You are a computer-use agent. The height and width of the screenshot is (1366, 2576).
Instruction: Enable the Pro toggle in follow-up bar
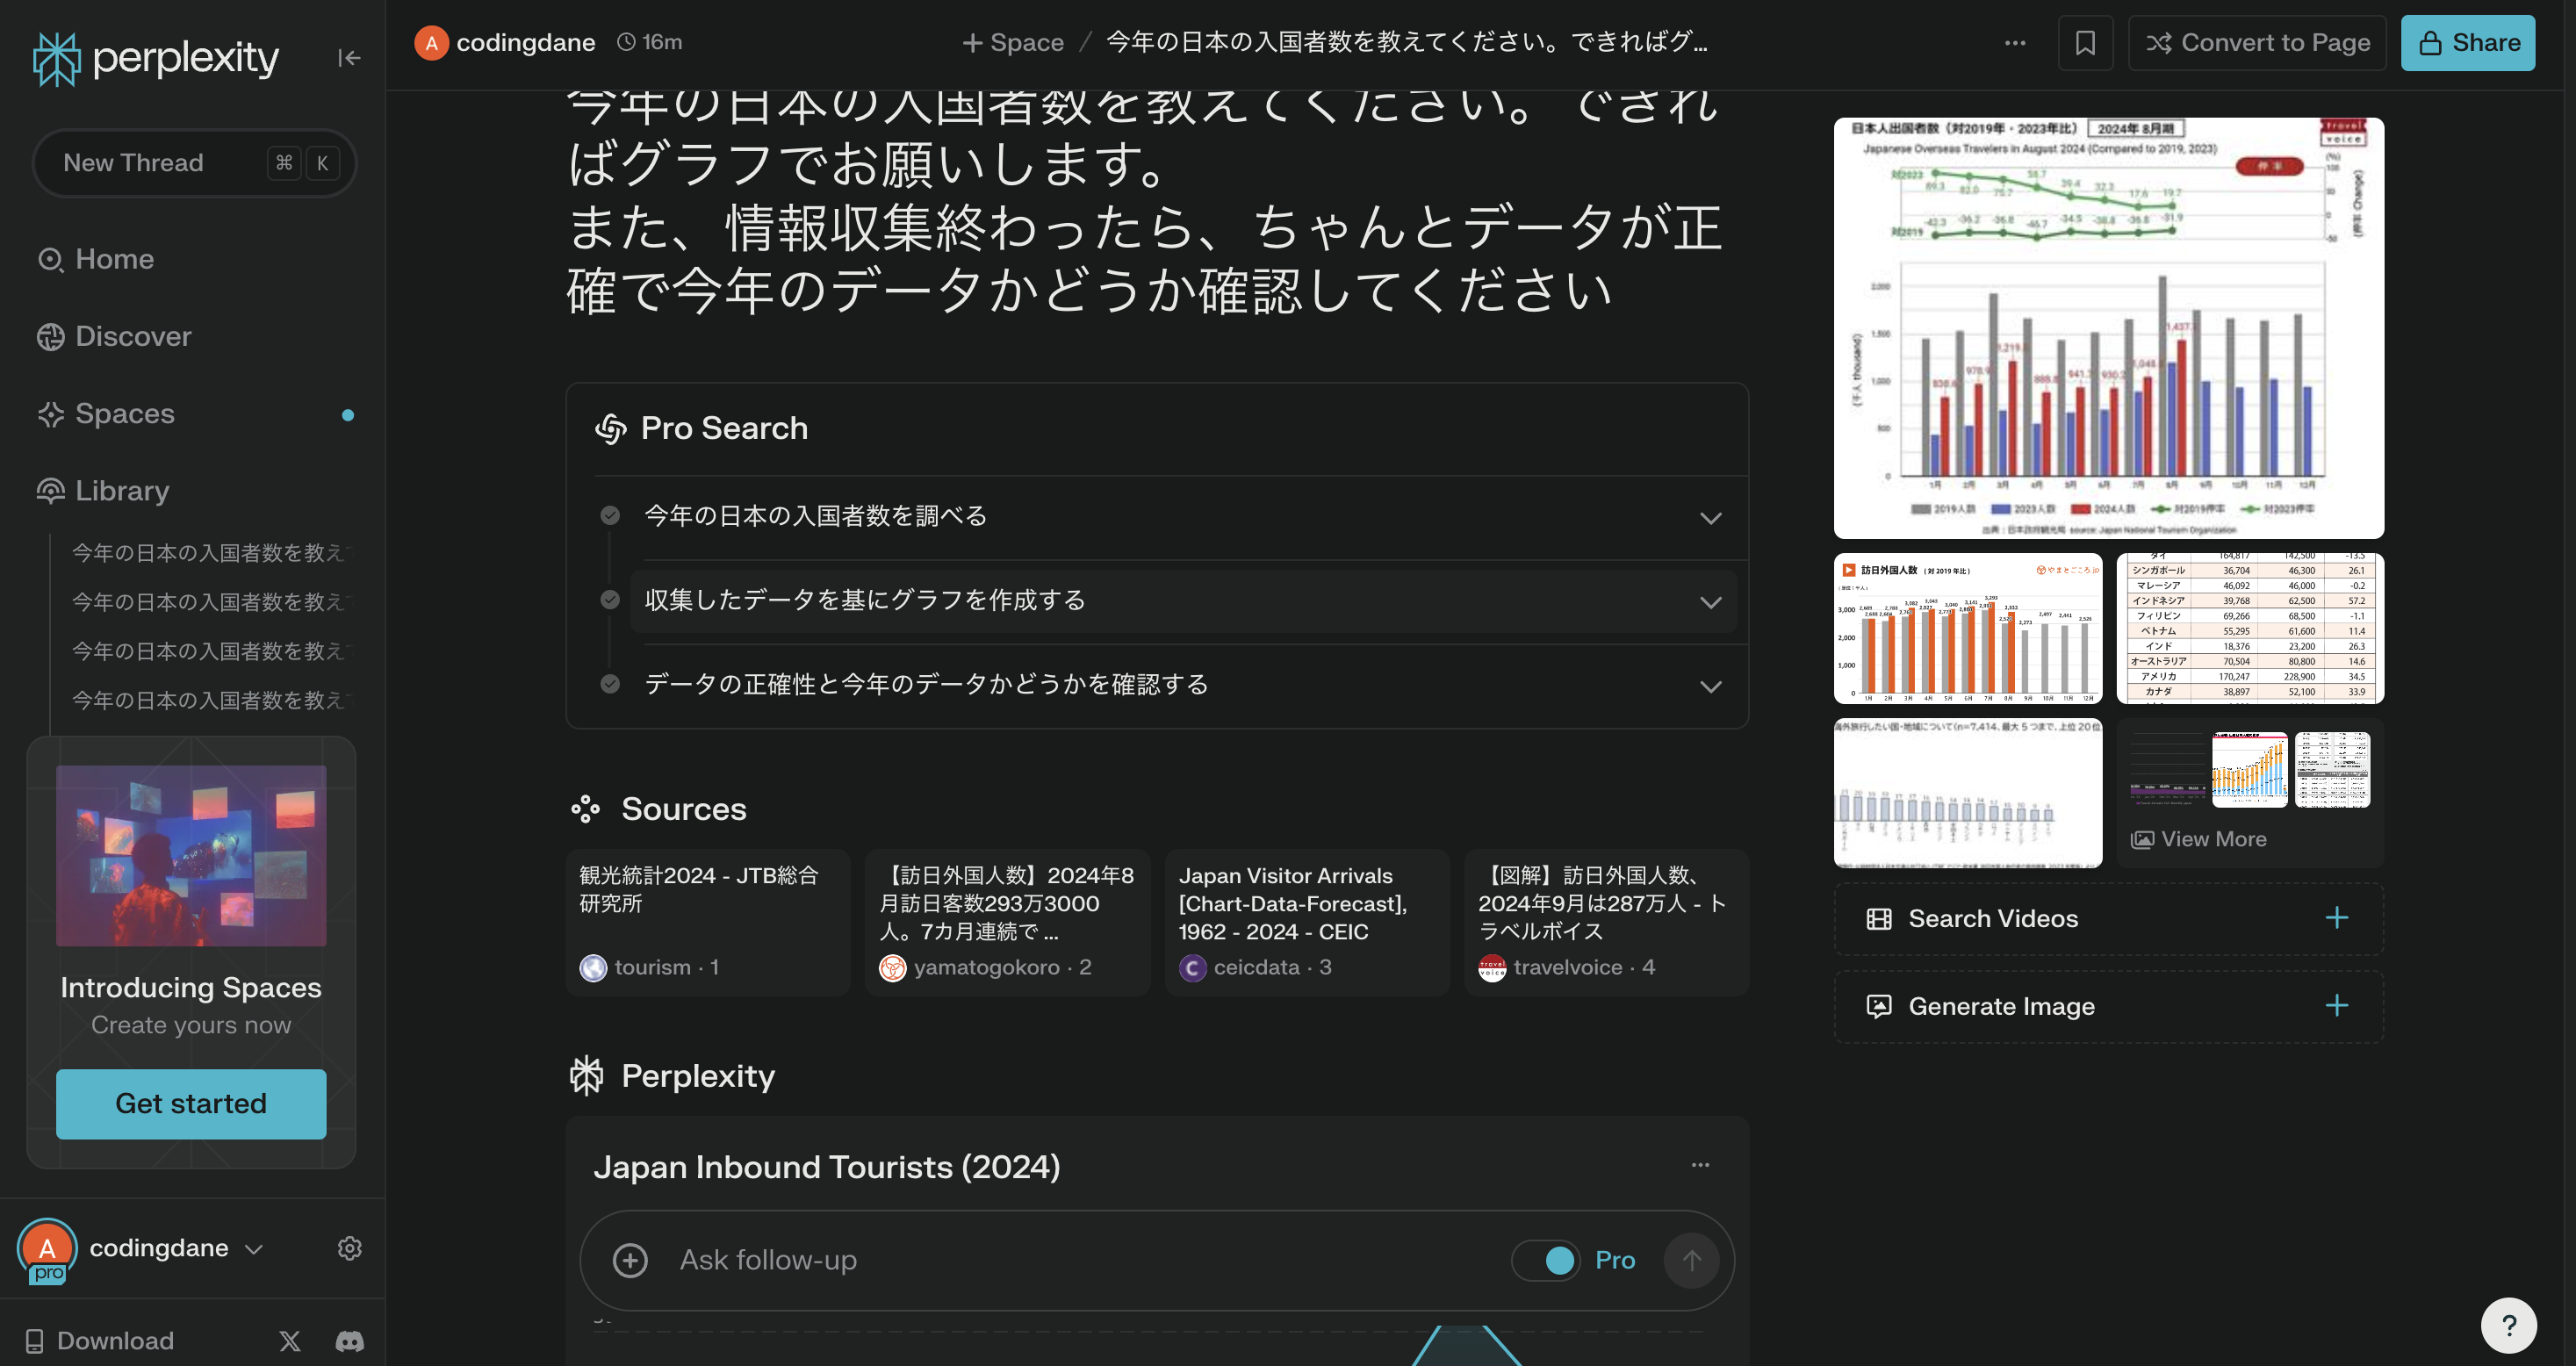tap(1546, 1260)
